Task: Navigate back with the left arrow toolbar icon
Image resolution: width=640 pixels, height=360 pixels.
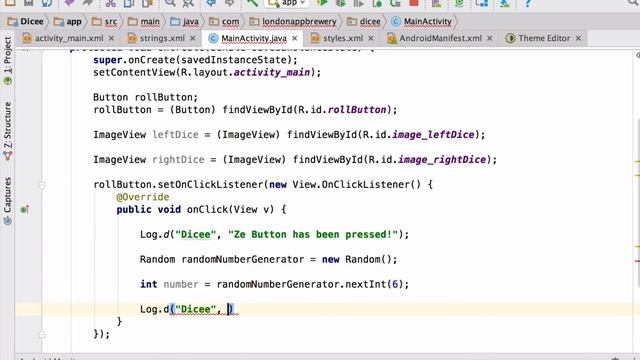Action: [x=211, y=3]
